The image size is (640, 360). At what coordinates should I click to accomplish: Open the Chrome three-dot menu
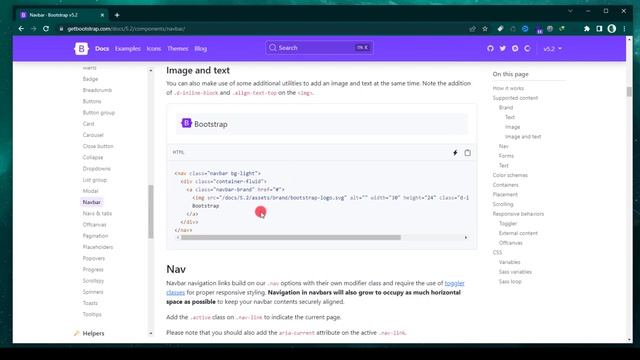pyautogui.click(x=624, y=29)
